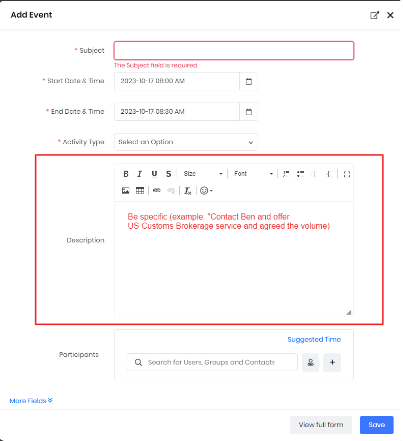The height and width of the screenshot is (441, 403).
Task: Apply bold formatting in description editor
Action: tap(126, 174)
